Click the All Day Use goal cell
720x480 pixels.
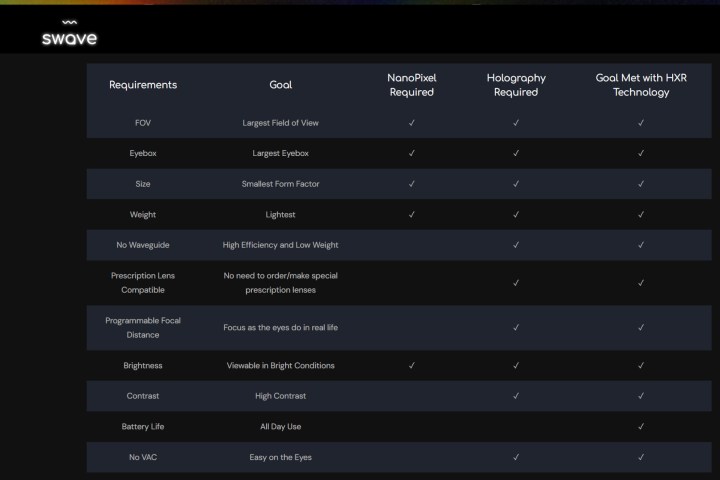click(281, 427)
